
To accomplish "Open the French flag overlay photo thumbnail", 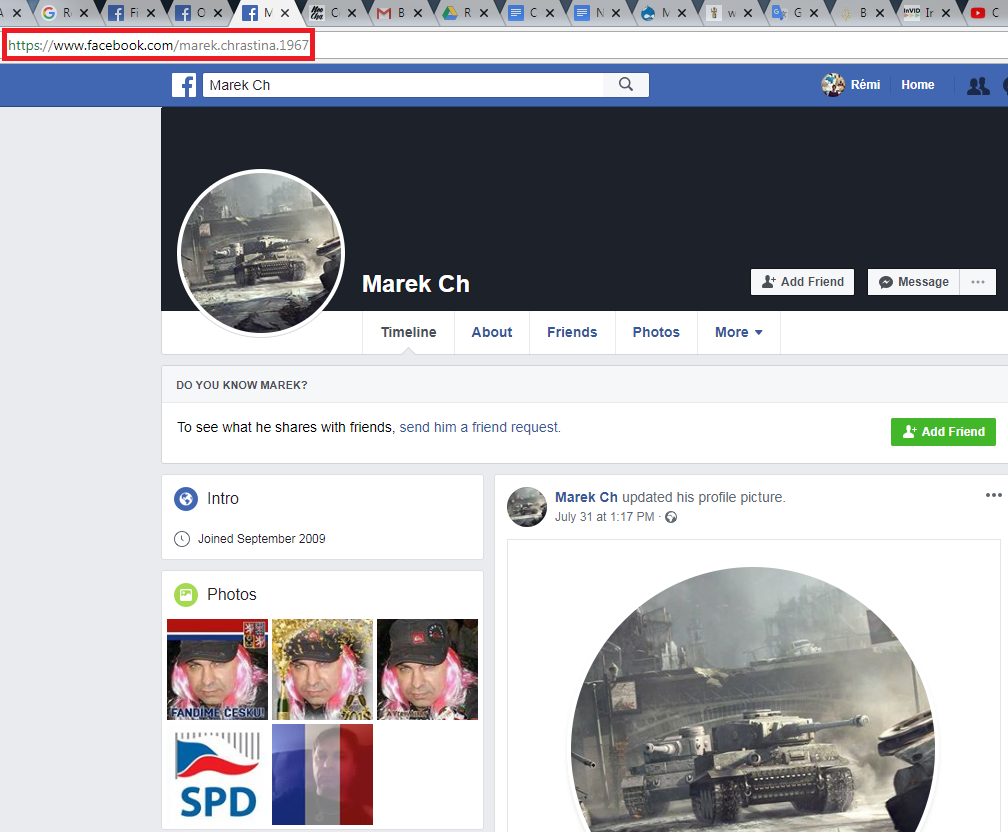I will 322,775.
